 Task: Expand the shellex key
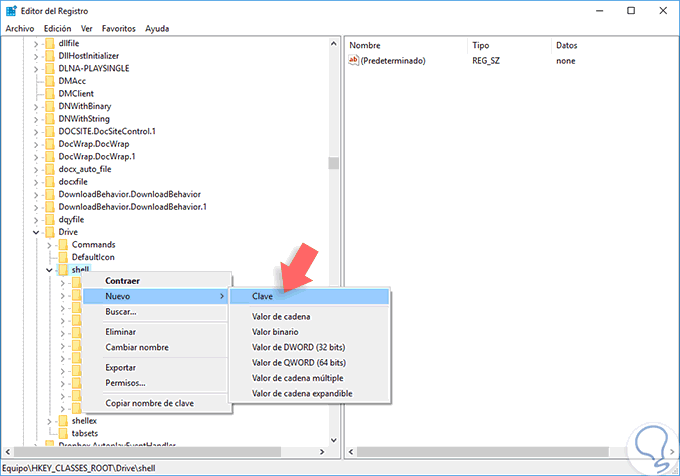click(49, 421)
